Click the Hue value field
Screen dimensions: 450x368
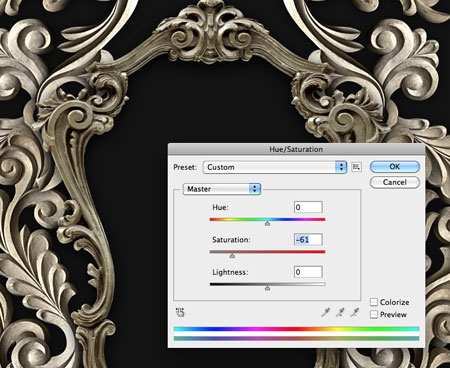pyautogui.click(x=308, y=207)
